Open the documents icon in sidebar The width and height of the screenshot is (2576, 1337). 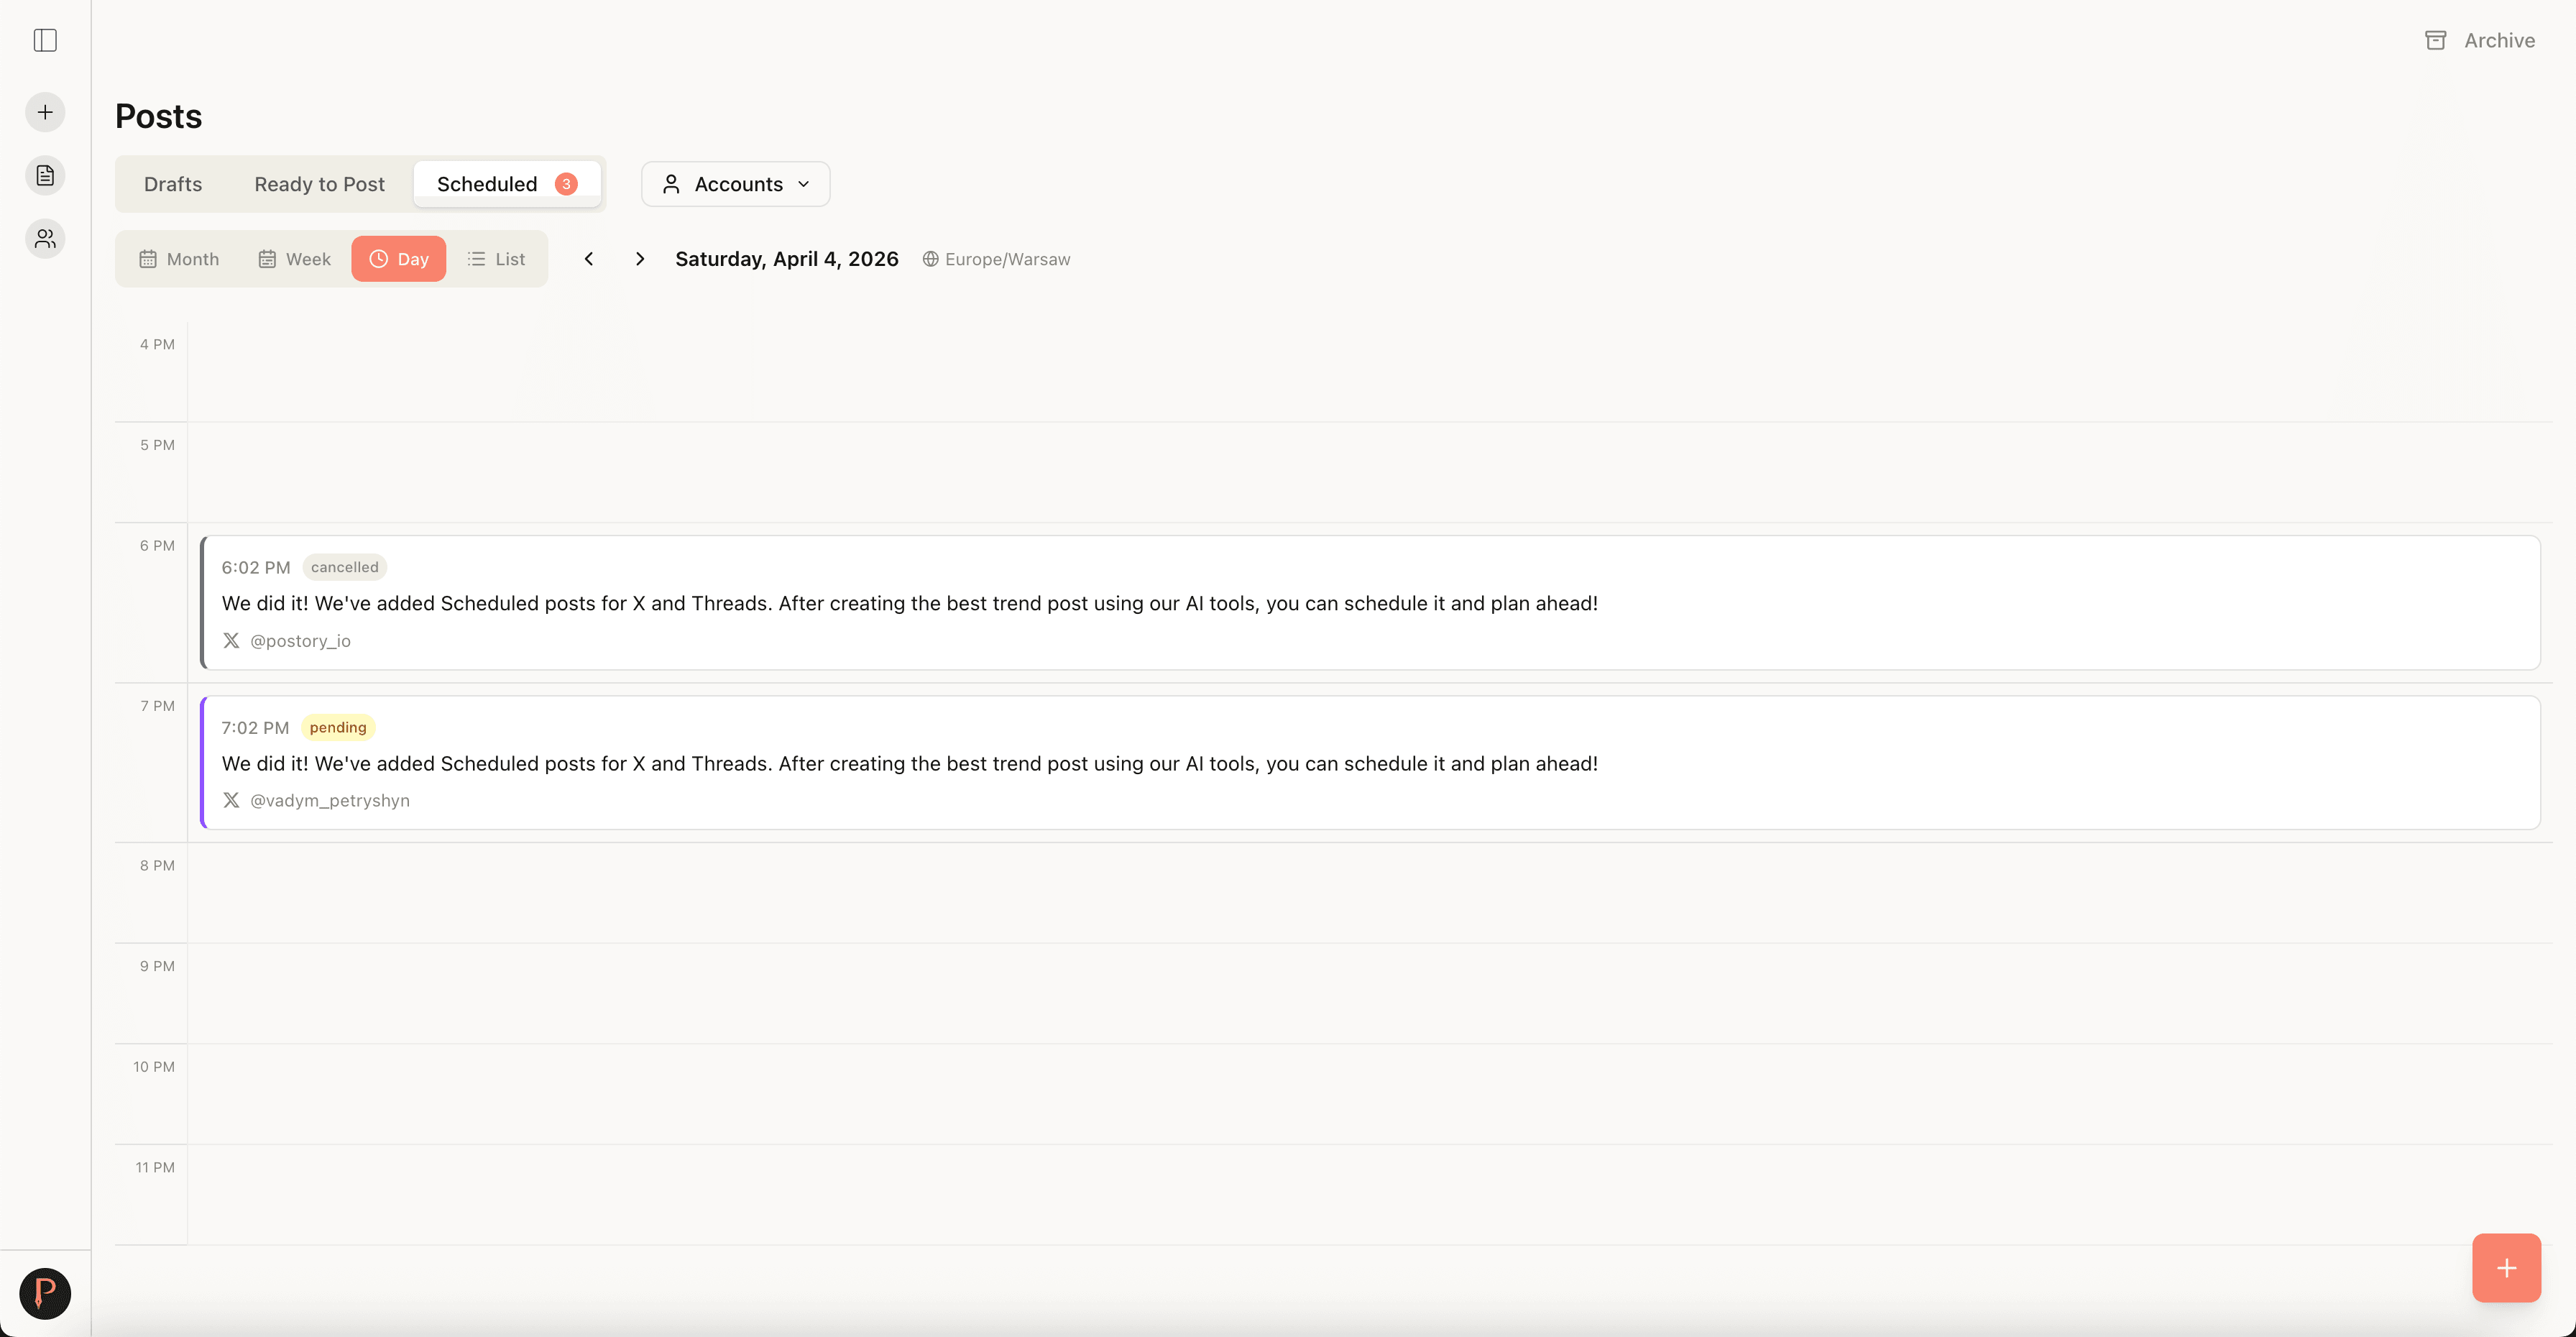coord(45,175)
